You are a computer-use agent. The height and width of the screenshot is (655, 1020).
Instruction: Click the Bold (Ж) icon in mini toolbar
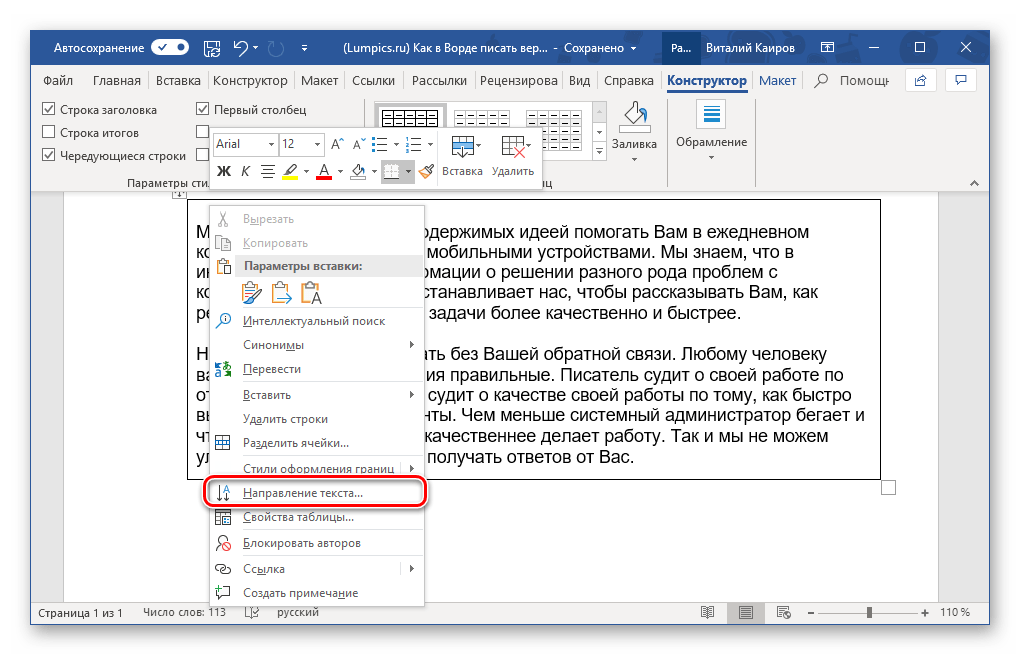tap(224, 172)
